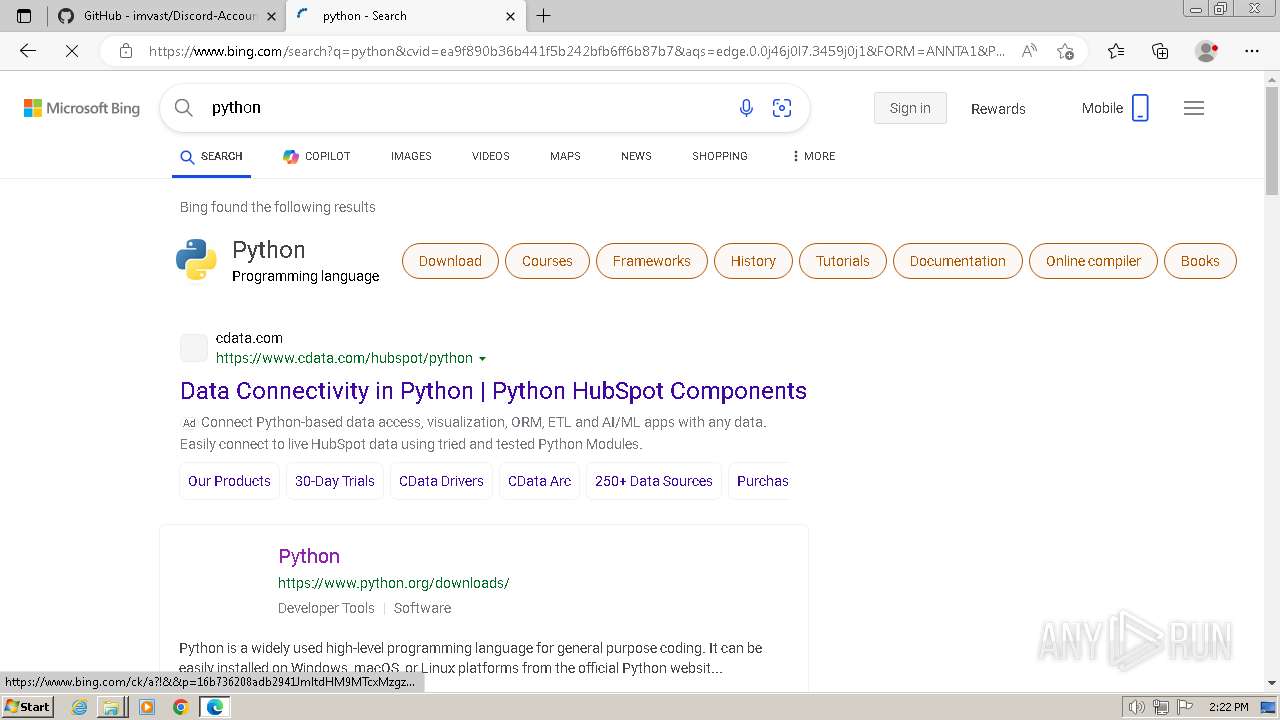Click the Python logo thumbnail
1280x720 pixels.
(x=196, y=259)
